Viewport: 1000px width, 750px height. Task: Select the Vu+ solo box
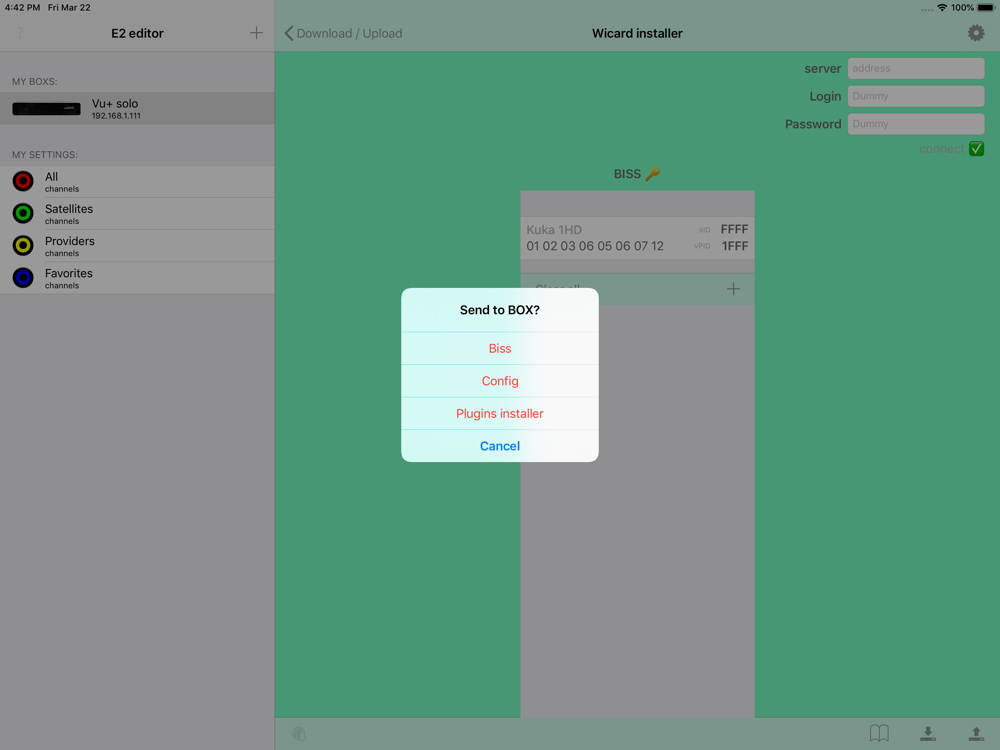coord(137,108)
